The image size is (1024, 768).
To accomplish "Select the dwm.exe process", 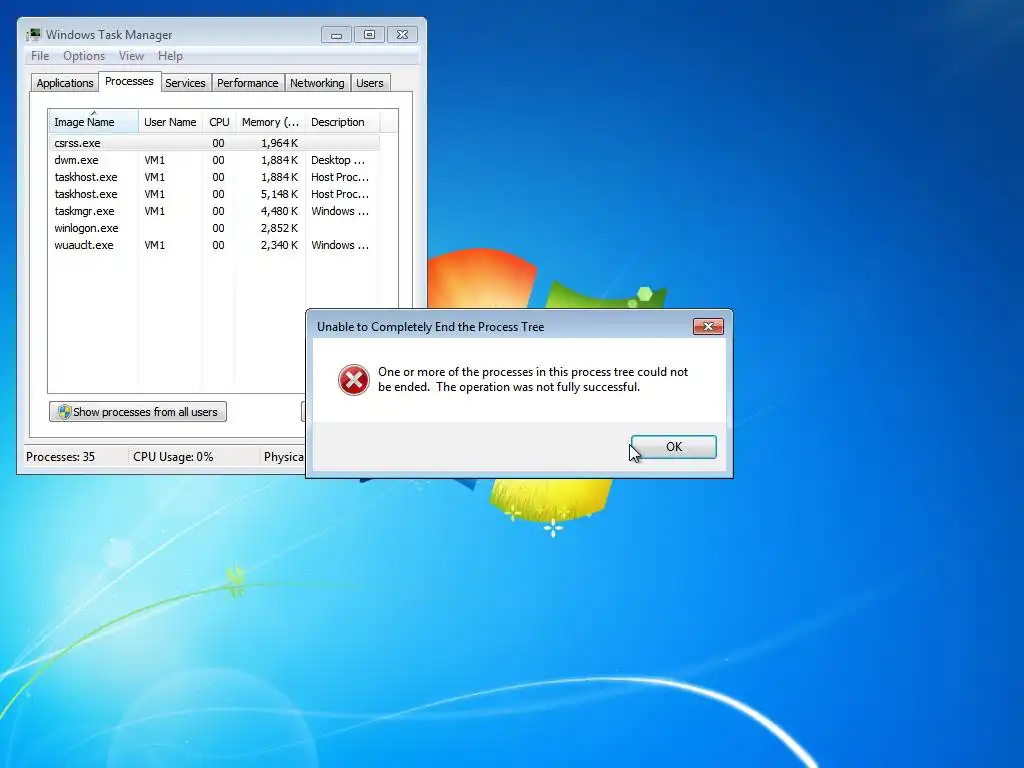I will (x=214, y=160).
